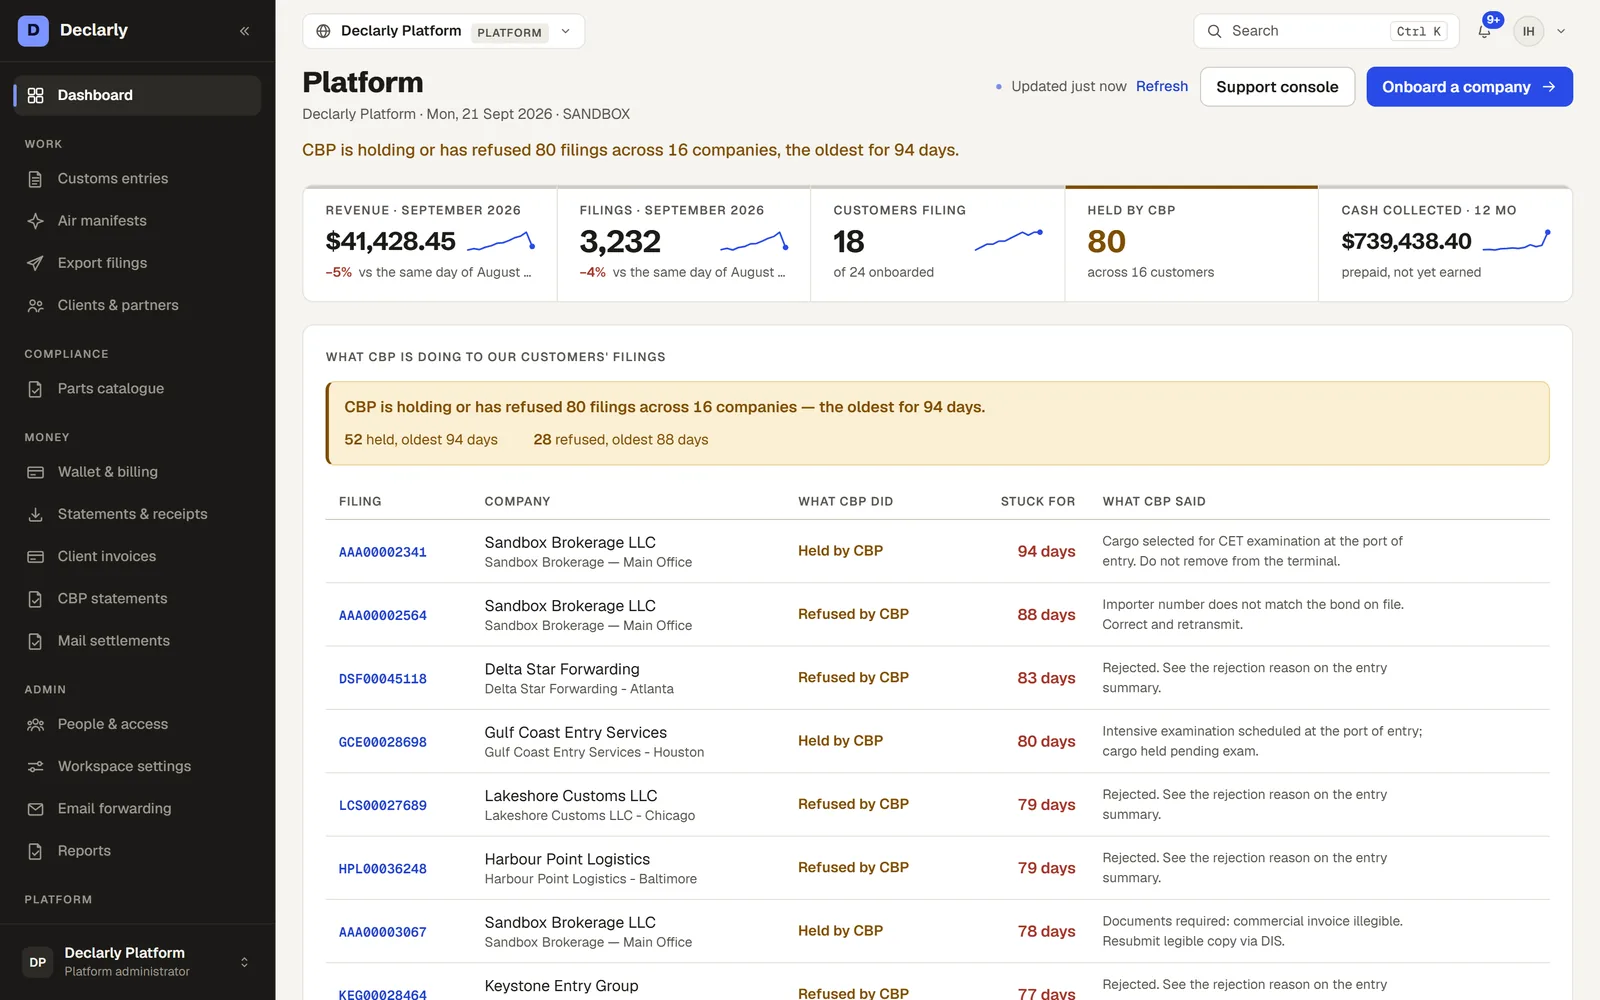Screen dimensions: 1600x1000
Task: Click Gulf Coast Entry Services company name
Action: 576,732
